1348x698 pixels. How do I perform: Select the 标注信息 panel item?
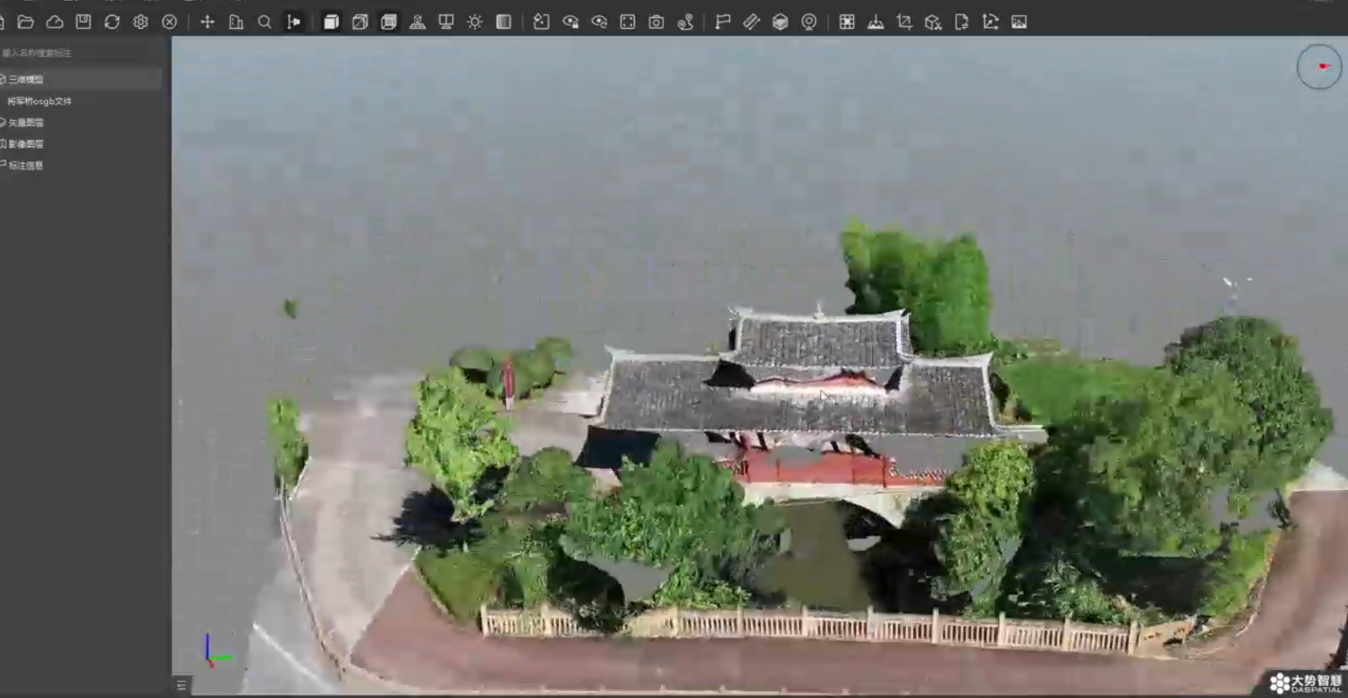(x=26, y=166)
